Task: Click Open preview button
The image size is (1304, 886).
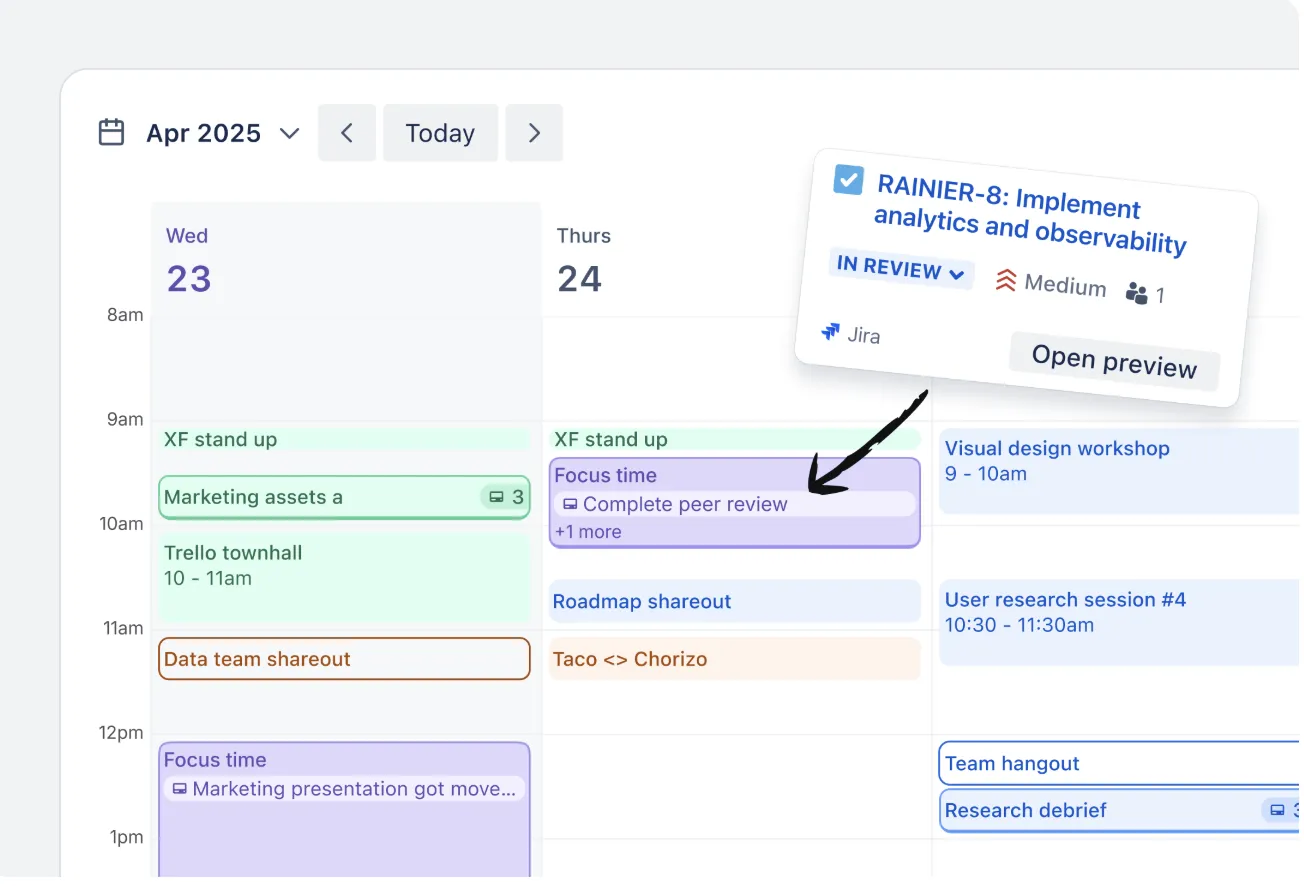Action: coord(1114,361)
